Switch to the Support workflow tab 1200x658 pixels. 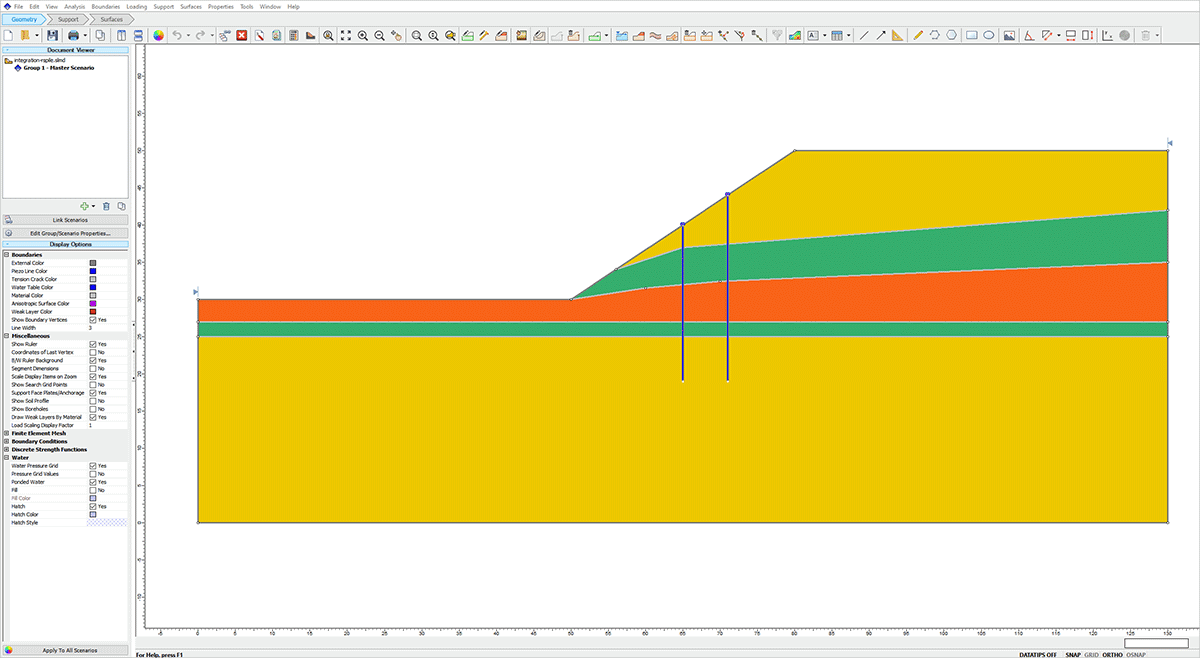pos(68,19)
